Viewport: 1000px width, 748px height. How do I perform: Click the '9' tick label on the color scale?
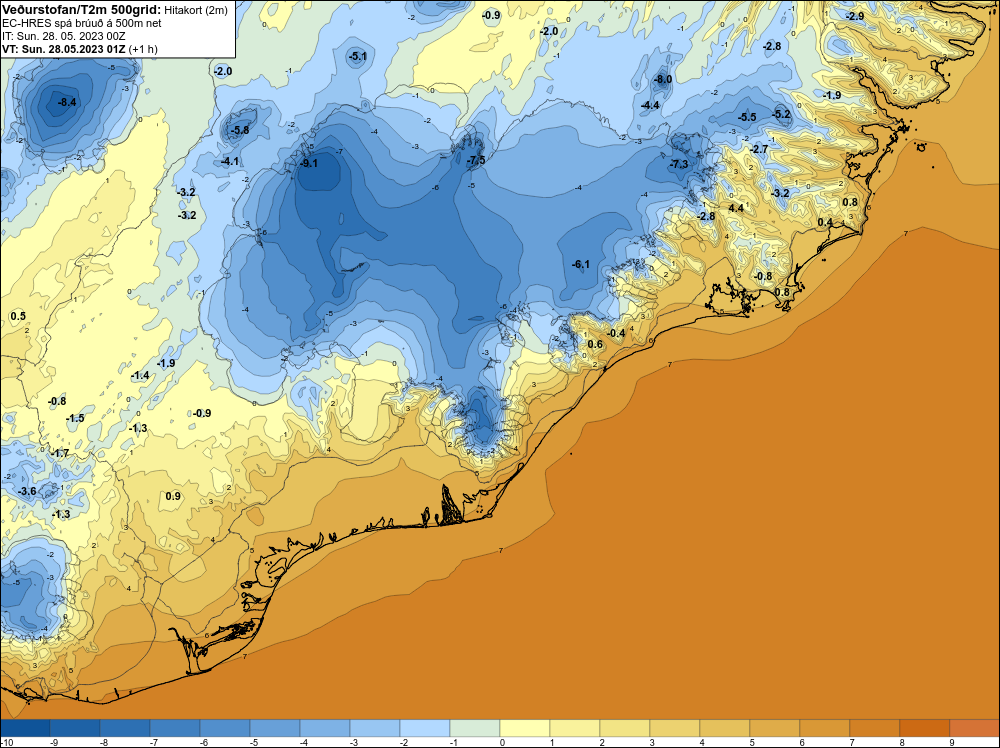pyautogui.click(x=952, y=742)
